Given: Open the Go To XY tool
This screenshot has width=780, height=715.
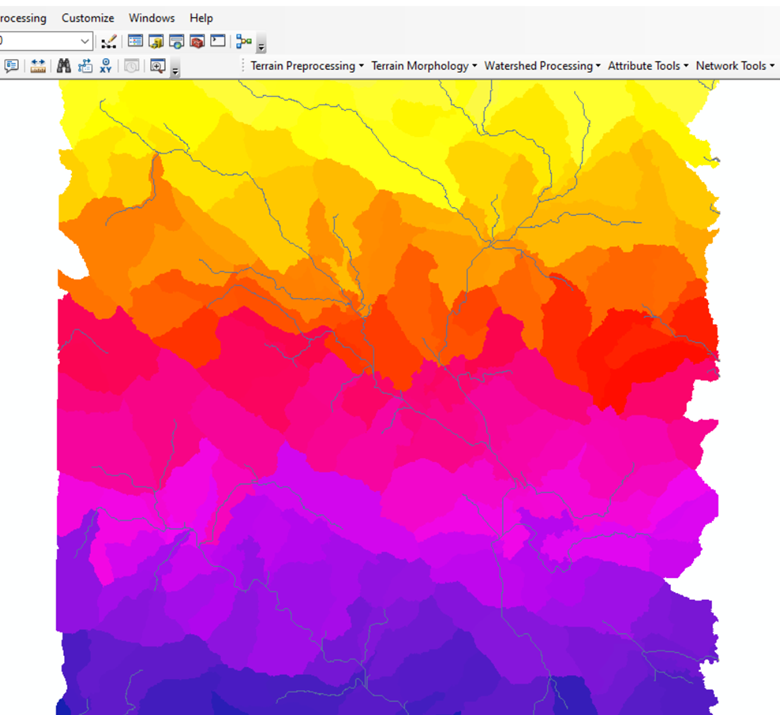Looking at the screenshot, I should click(105, 66).
